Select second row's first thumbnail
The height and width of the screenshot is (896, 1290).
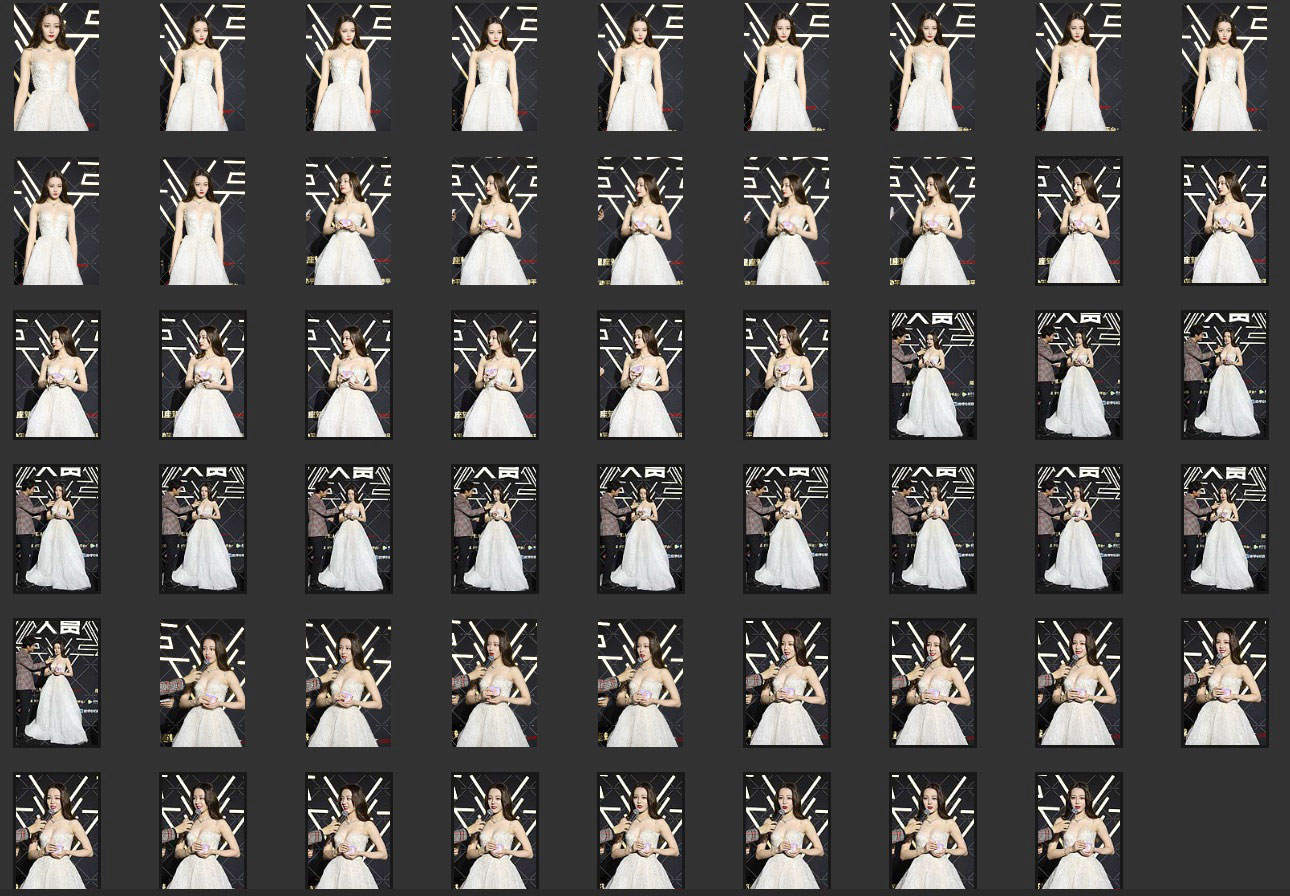point(56,221)
